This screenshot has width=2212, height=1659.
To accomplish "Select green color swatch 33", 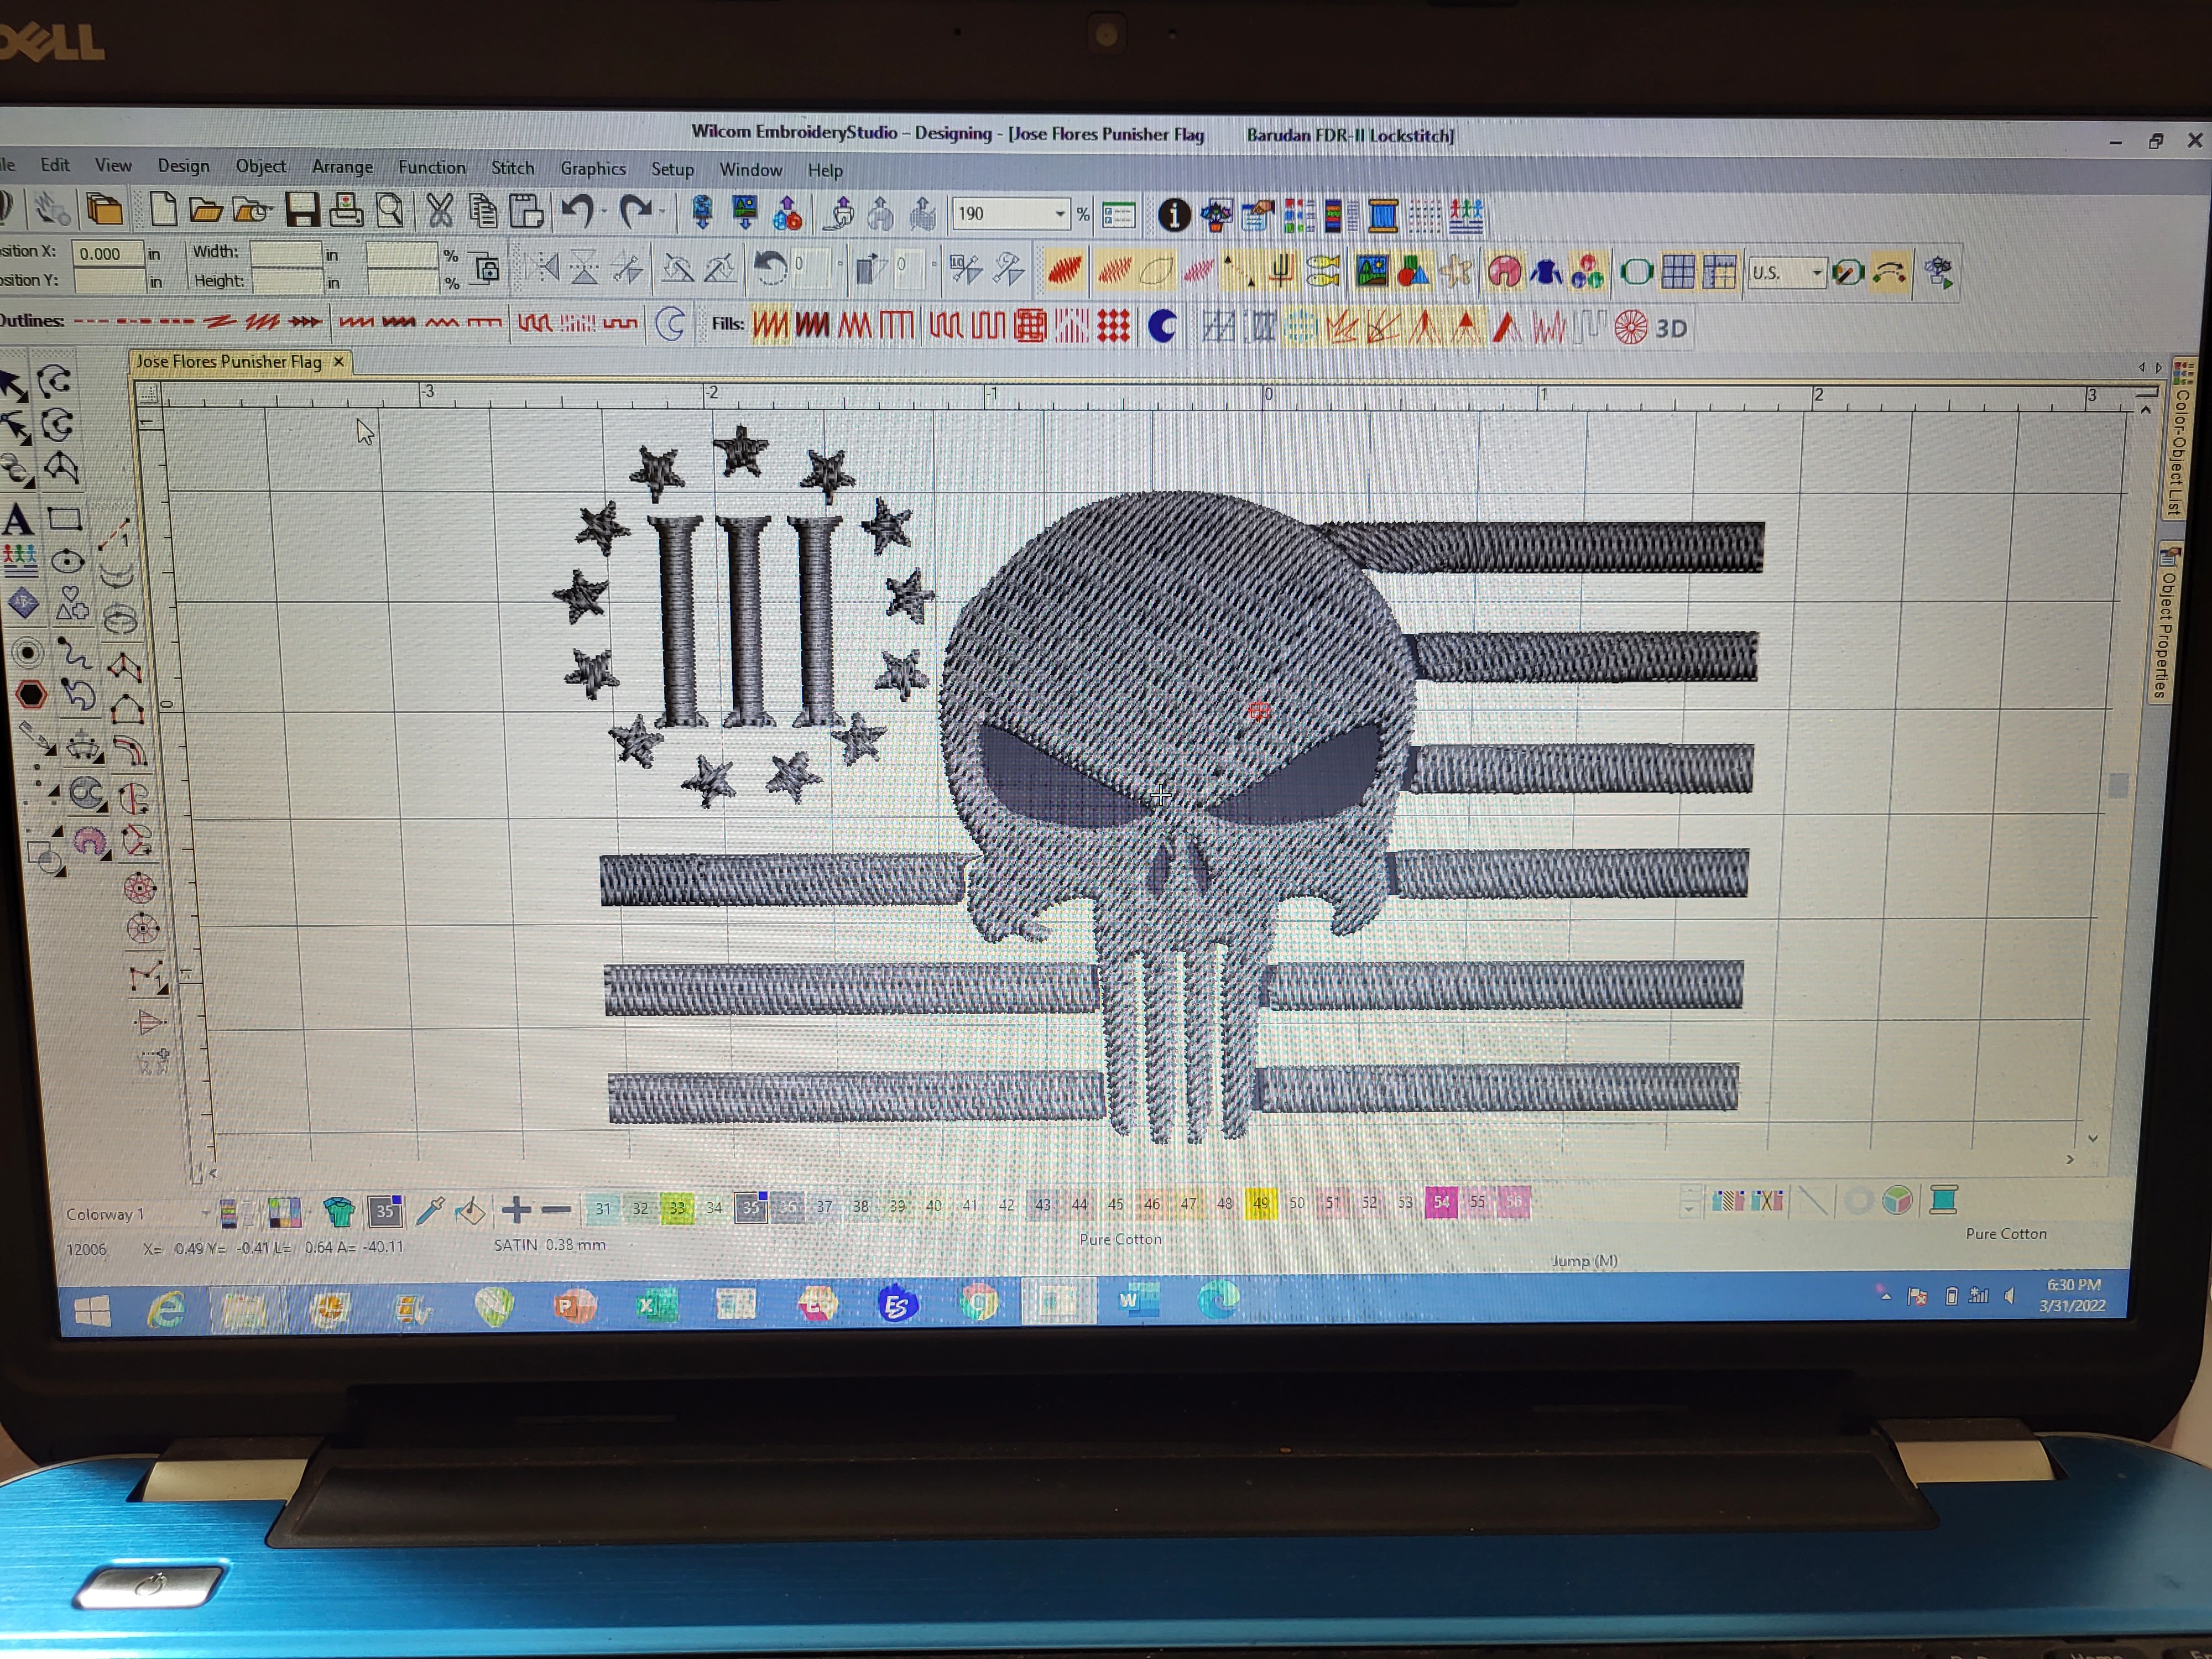I will (677, 1208).
